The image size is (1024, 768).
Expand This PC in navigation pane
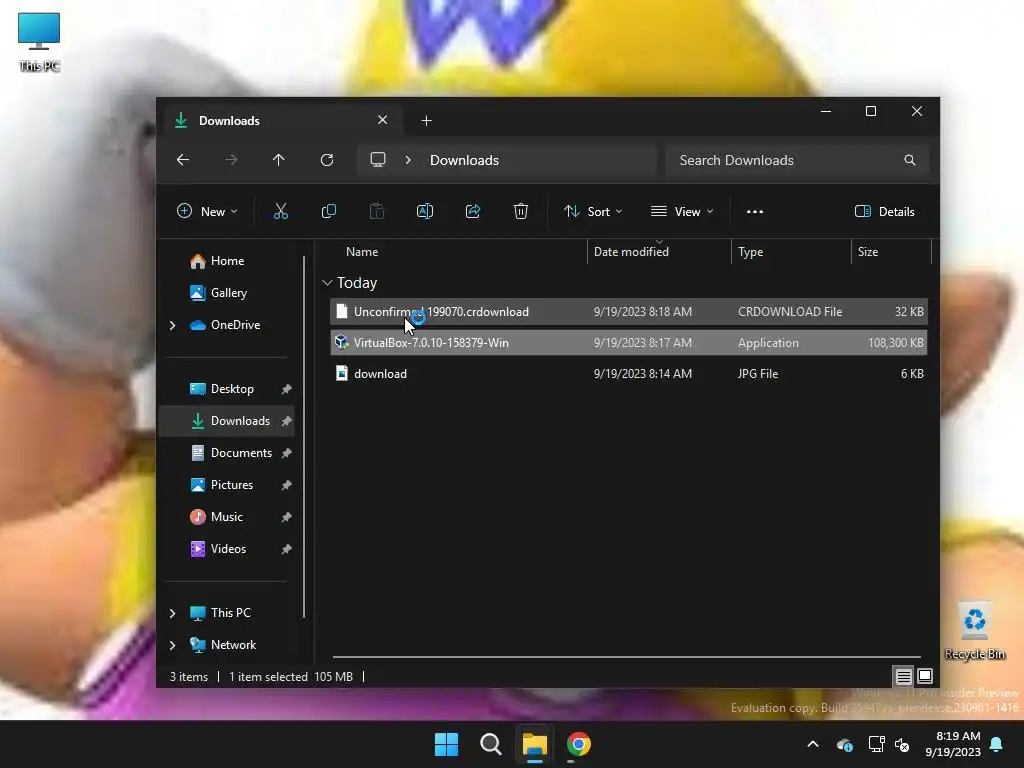coord(172,613)
